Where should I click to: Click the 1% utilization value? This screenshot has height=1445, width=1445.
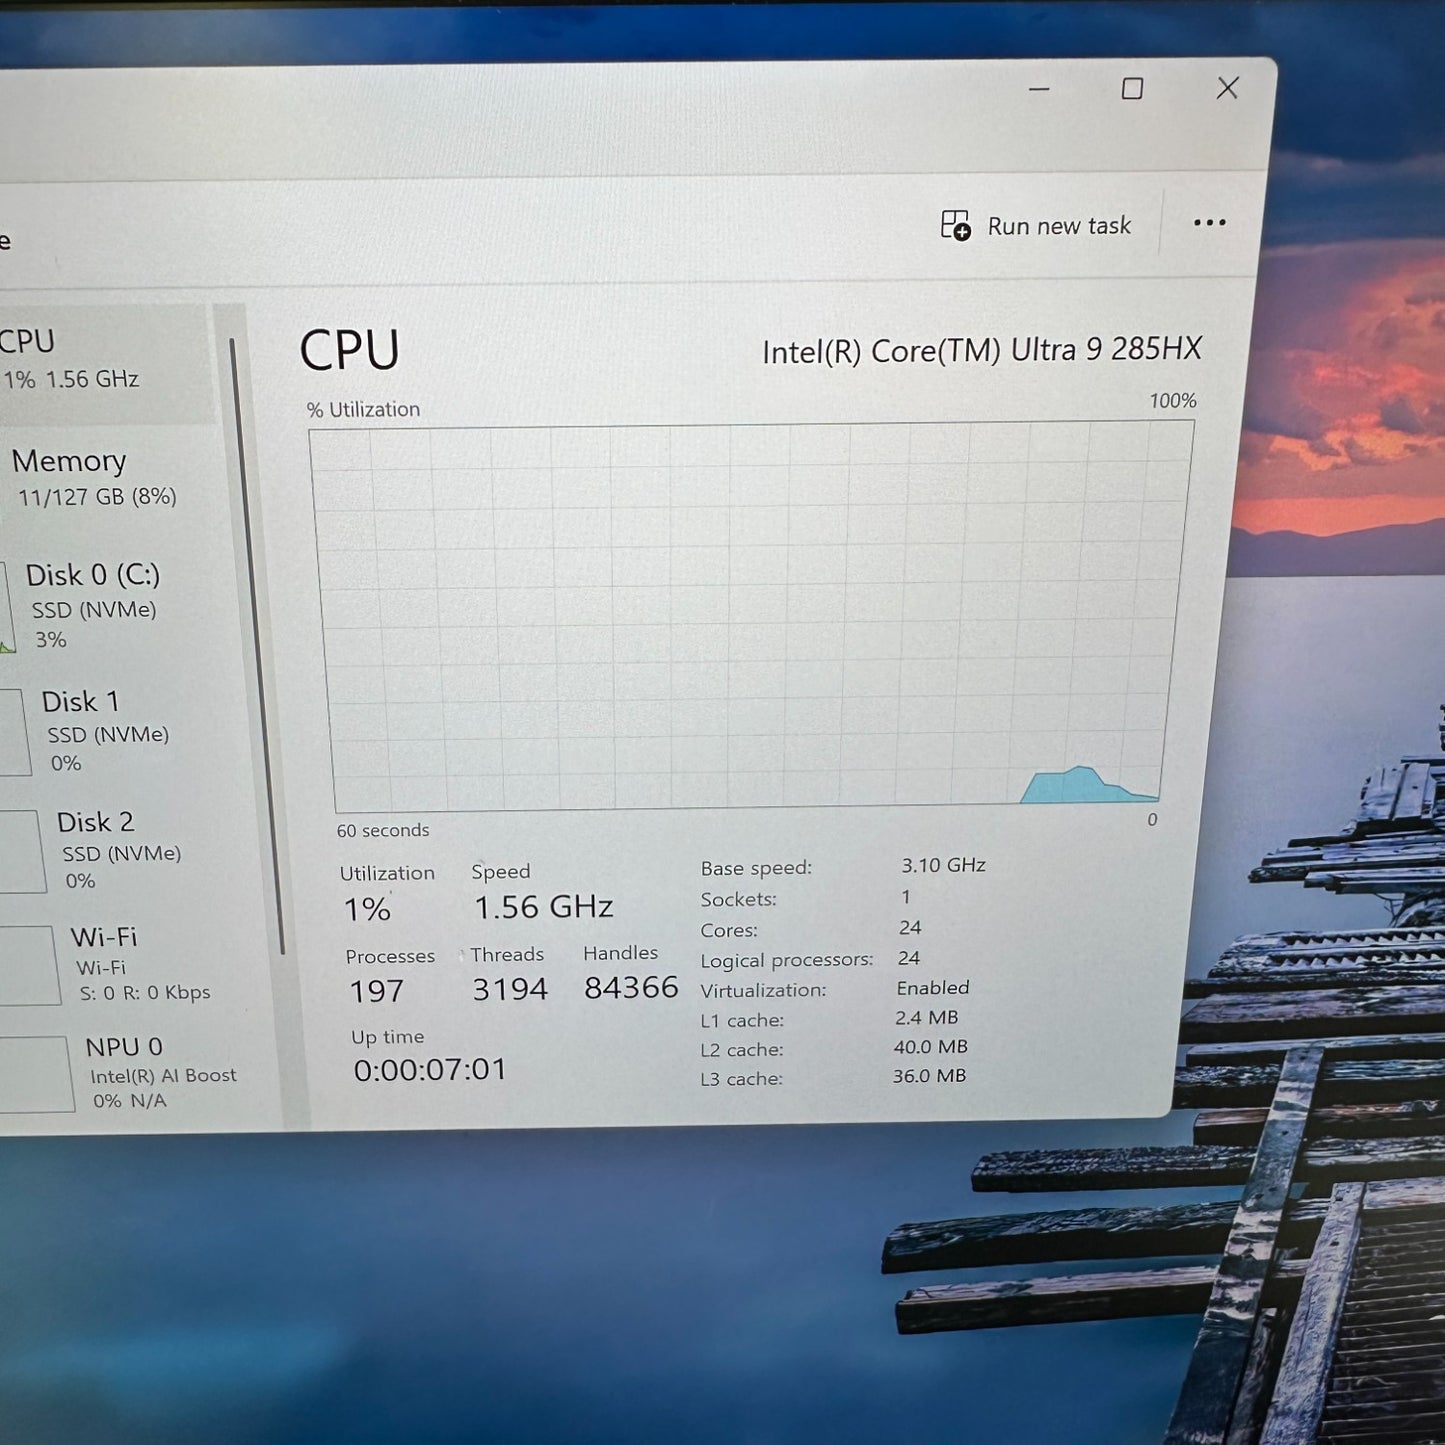(367, 909)
